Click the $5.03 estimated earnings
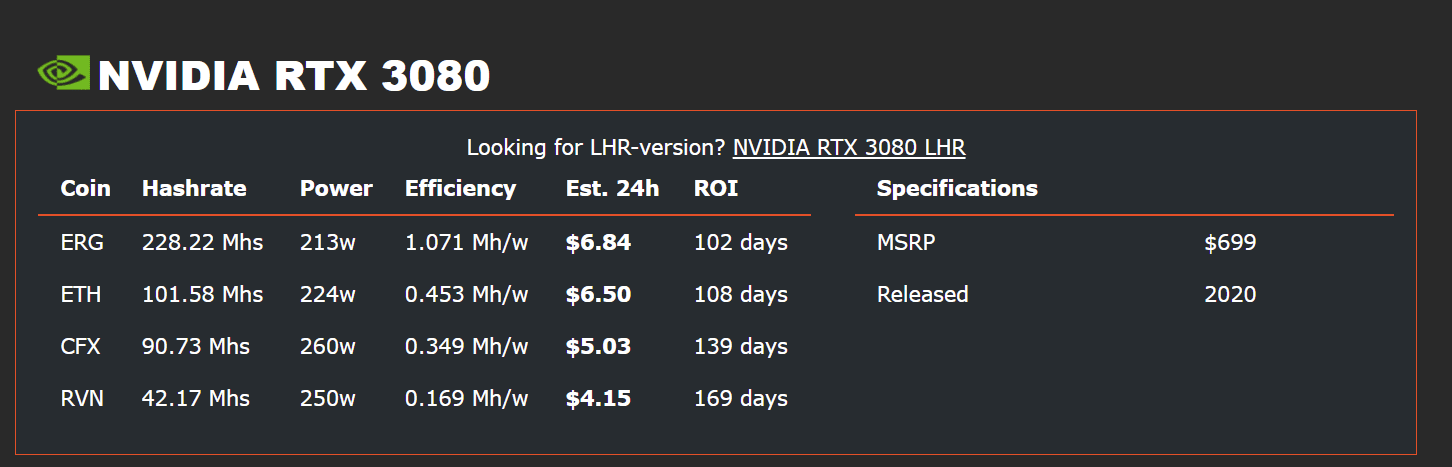This screenshot has height=467, width=1452. [598, 346]
